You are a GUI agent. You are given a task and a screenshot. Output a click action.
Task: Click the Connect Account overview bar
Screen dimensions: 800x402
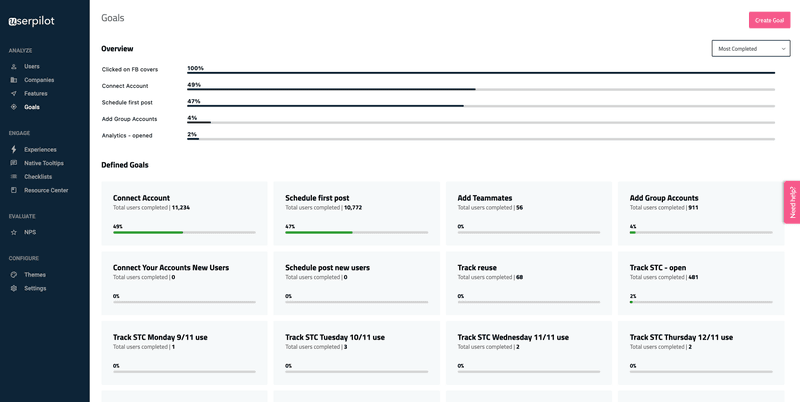point(481,89)
